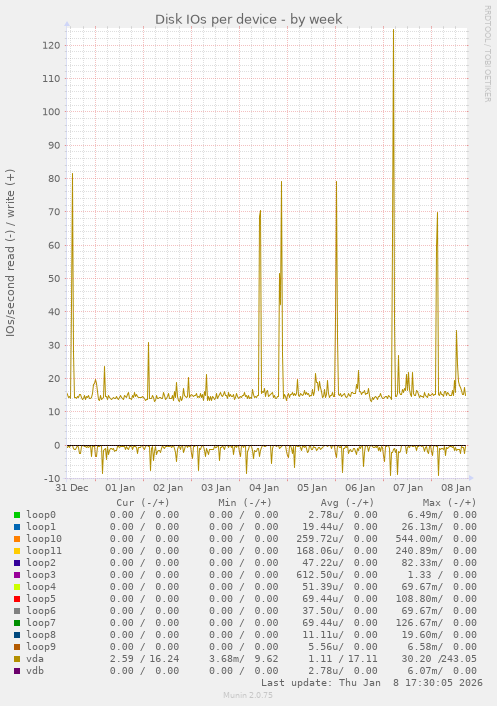497x706 pixels.
Task: Click the vda min value 3.68m/ 9.62
Action: [x=244, y=659]
